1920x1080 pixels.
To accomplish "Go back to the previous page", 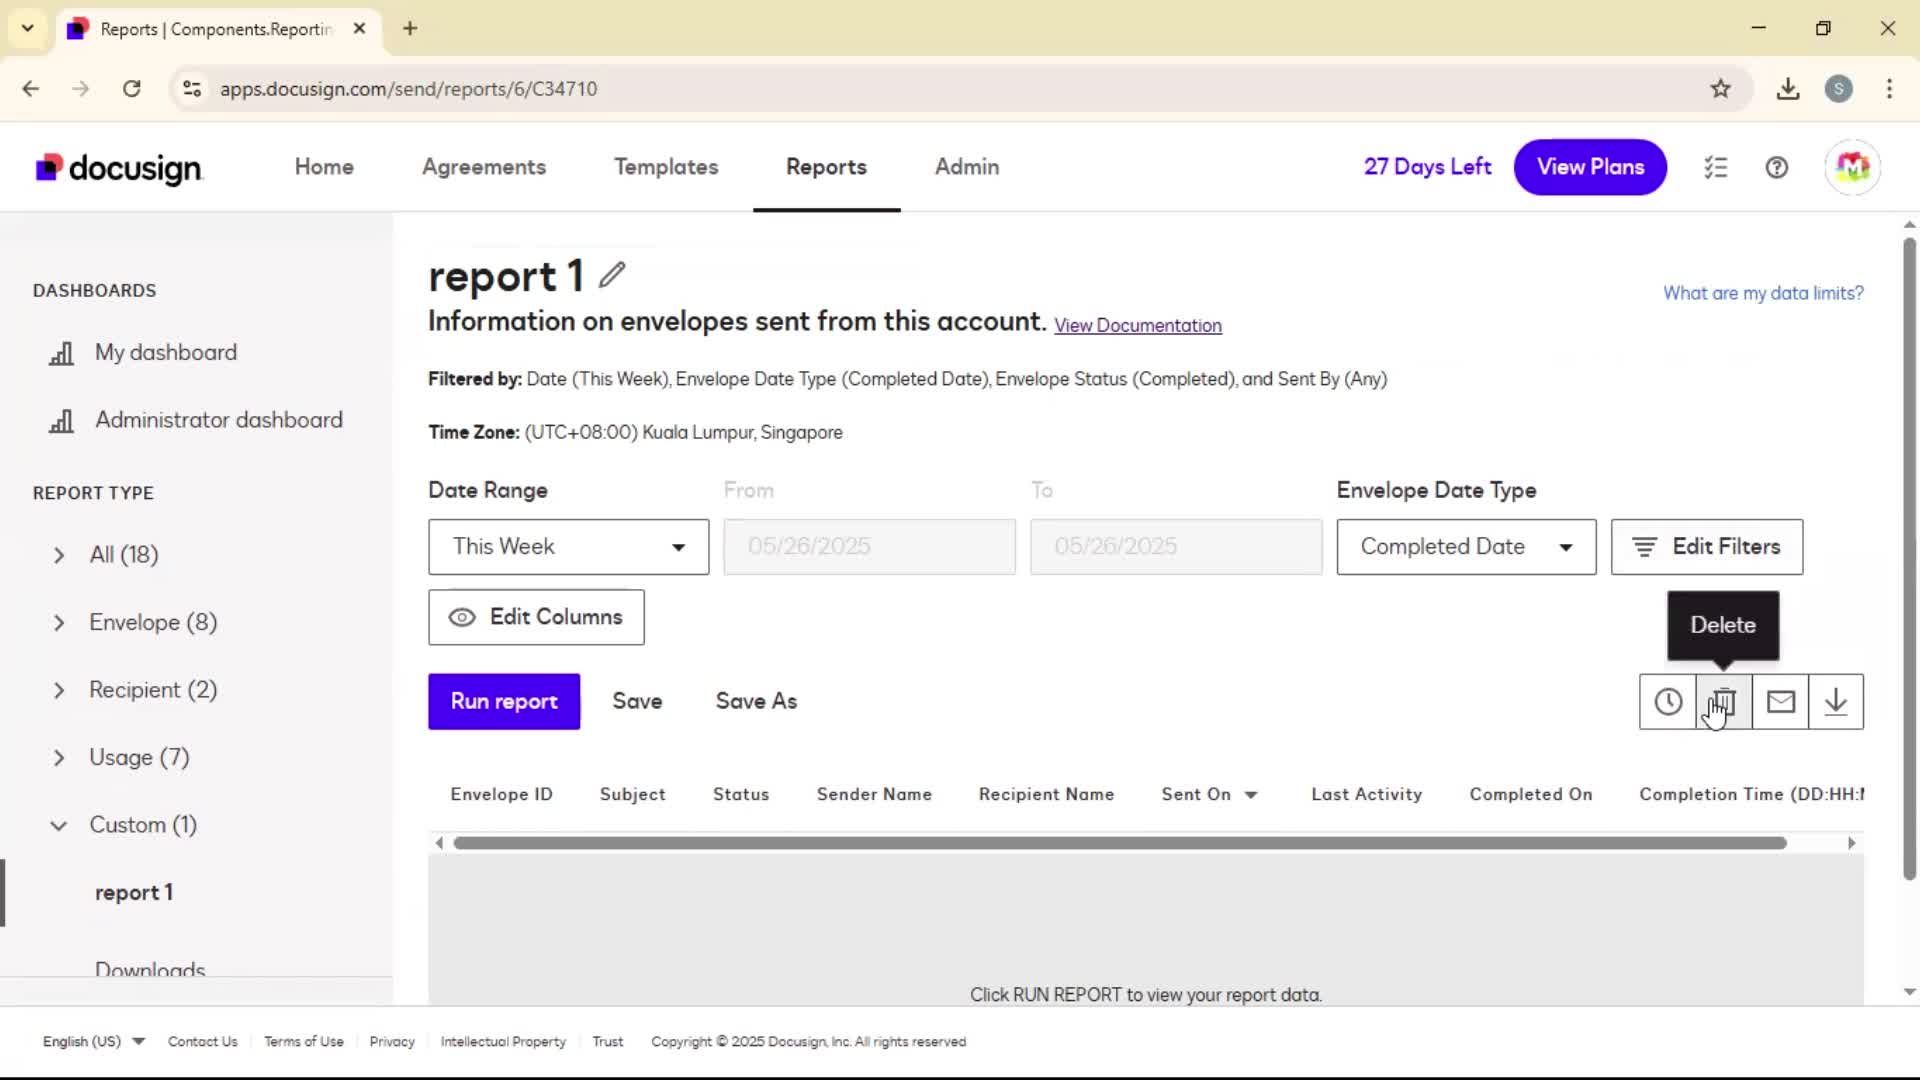I will [31, 89].
